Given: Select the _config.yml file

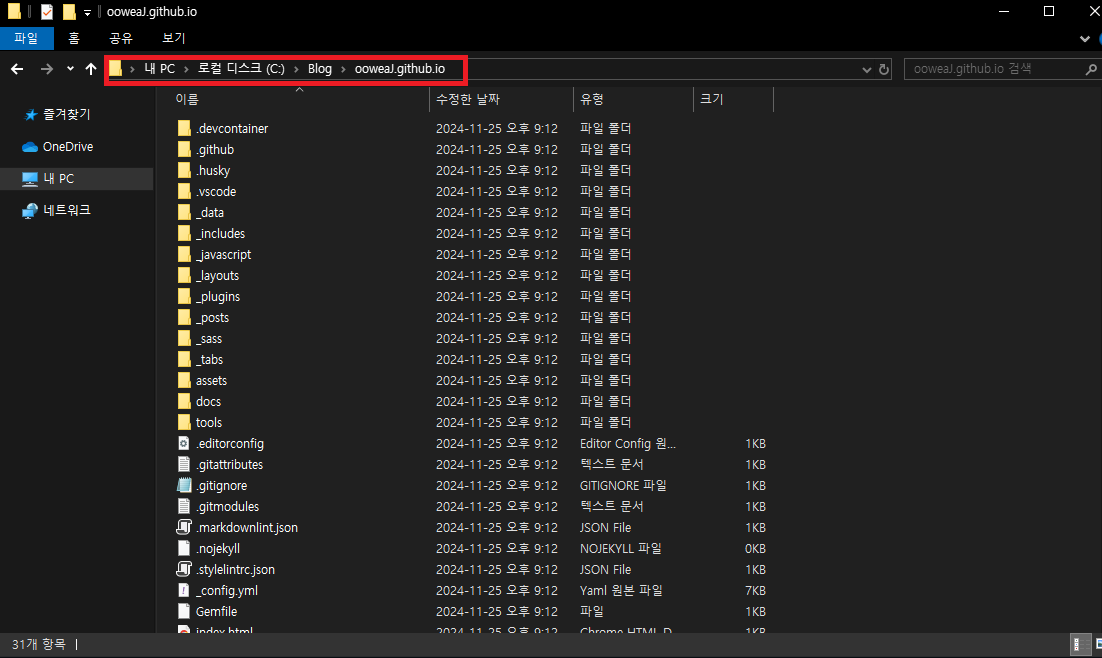Looking at the screenshot, I should [x=226, y=590].
